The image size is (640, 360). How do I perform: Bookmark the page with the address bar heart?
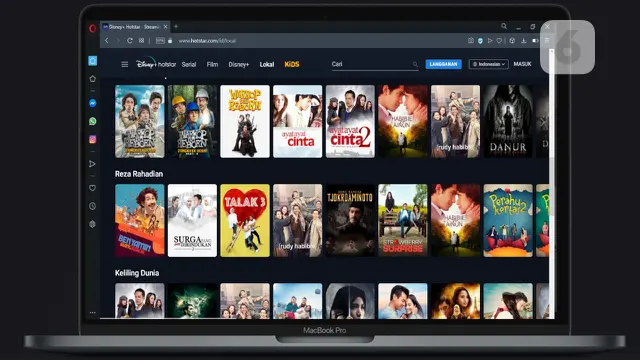pyautogui.click(x=499, y=40)
